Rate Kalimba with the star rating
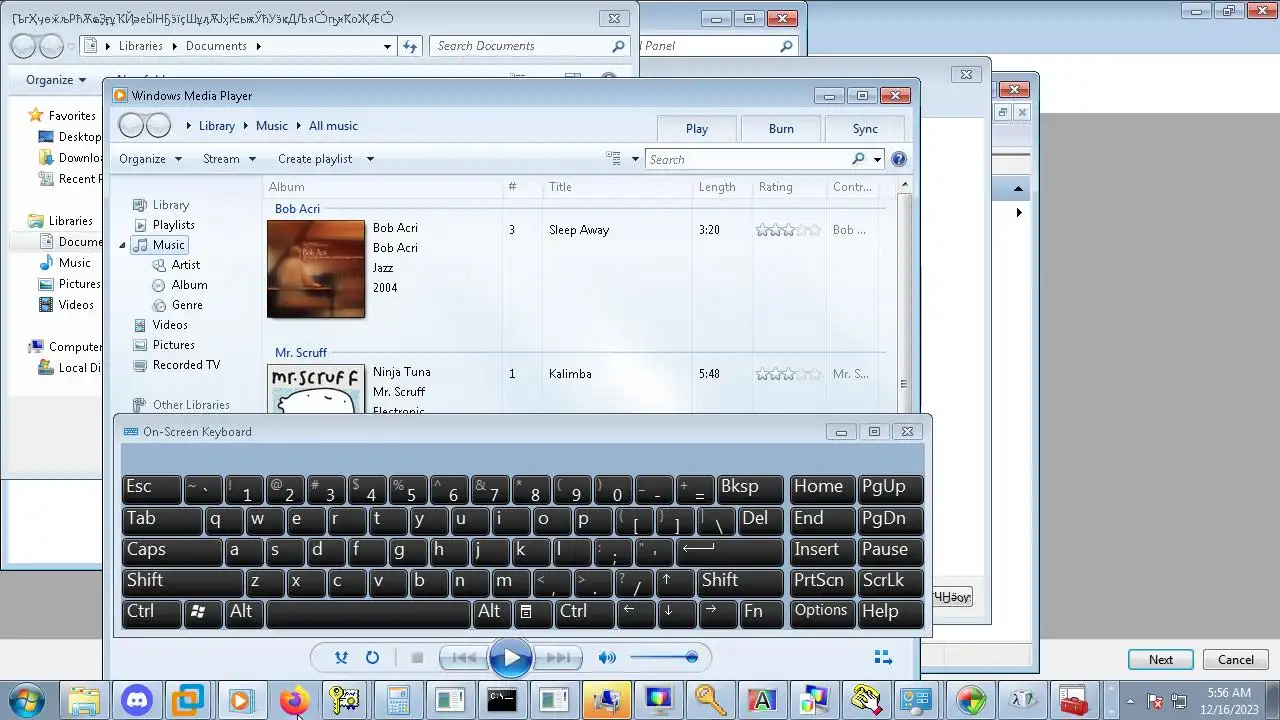 788,374
